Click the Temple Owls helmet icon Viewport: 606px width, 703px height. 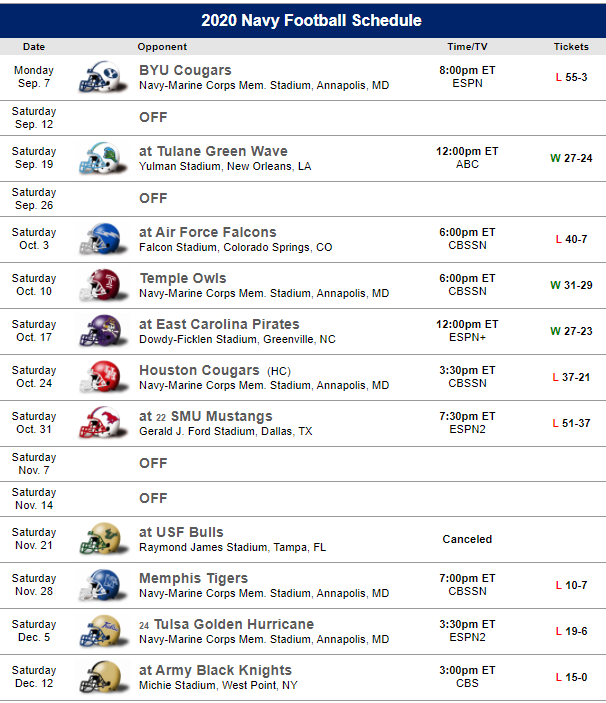tap(99, 285)
